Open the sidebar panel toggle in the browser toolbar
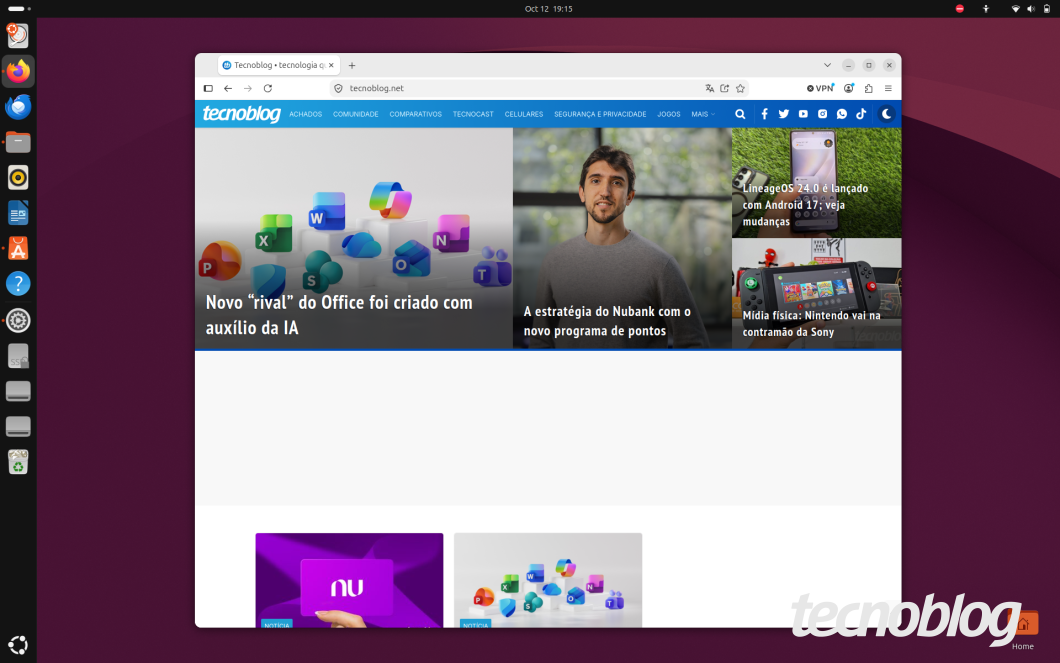 [208, 89]
